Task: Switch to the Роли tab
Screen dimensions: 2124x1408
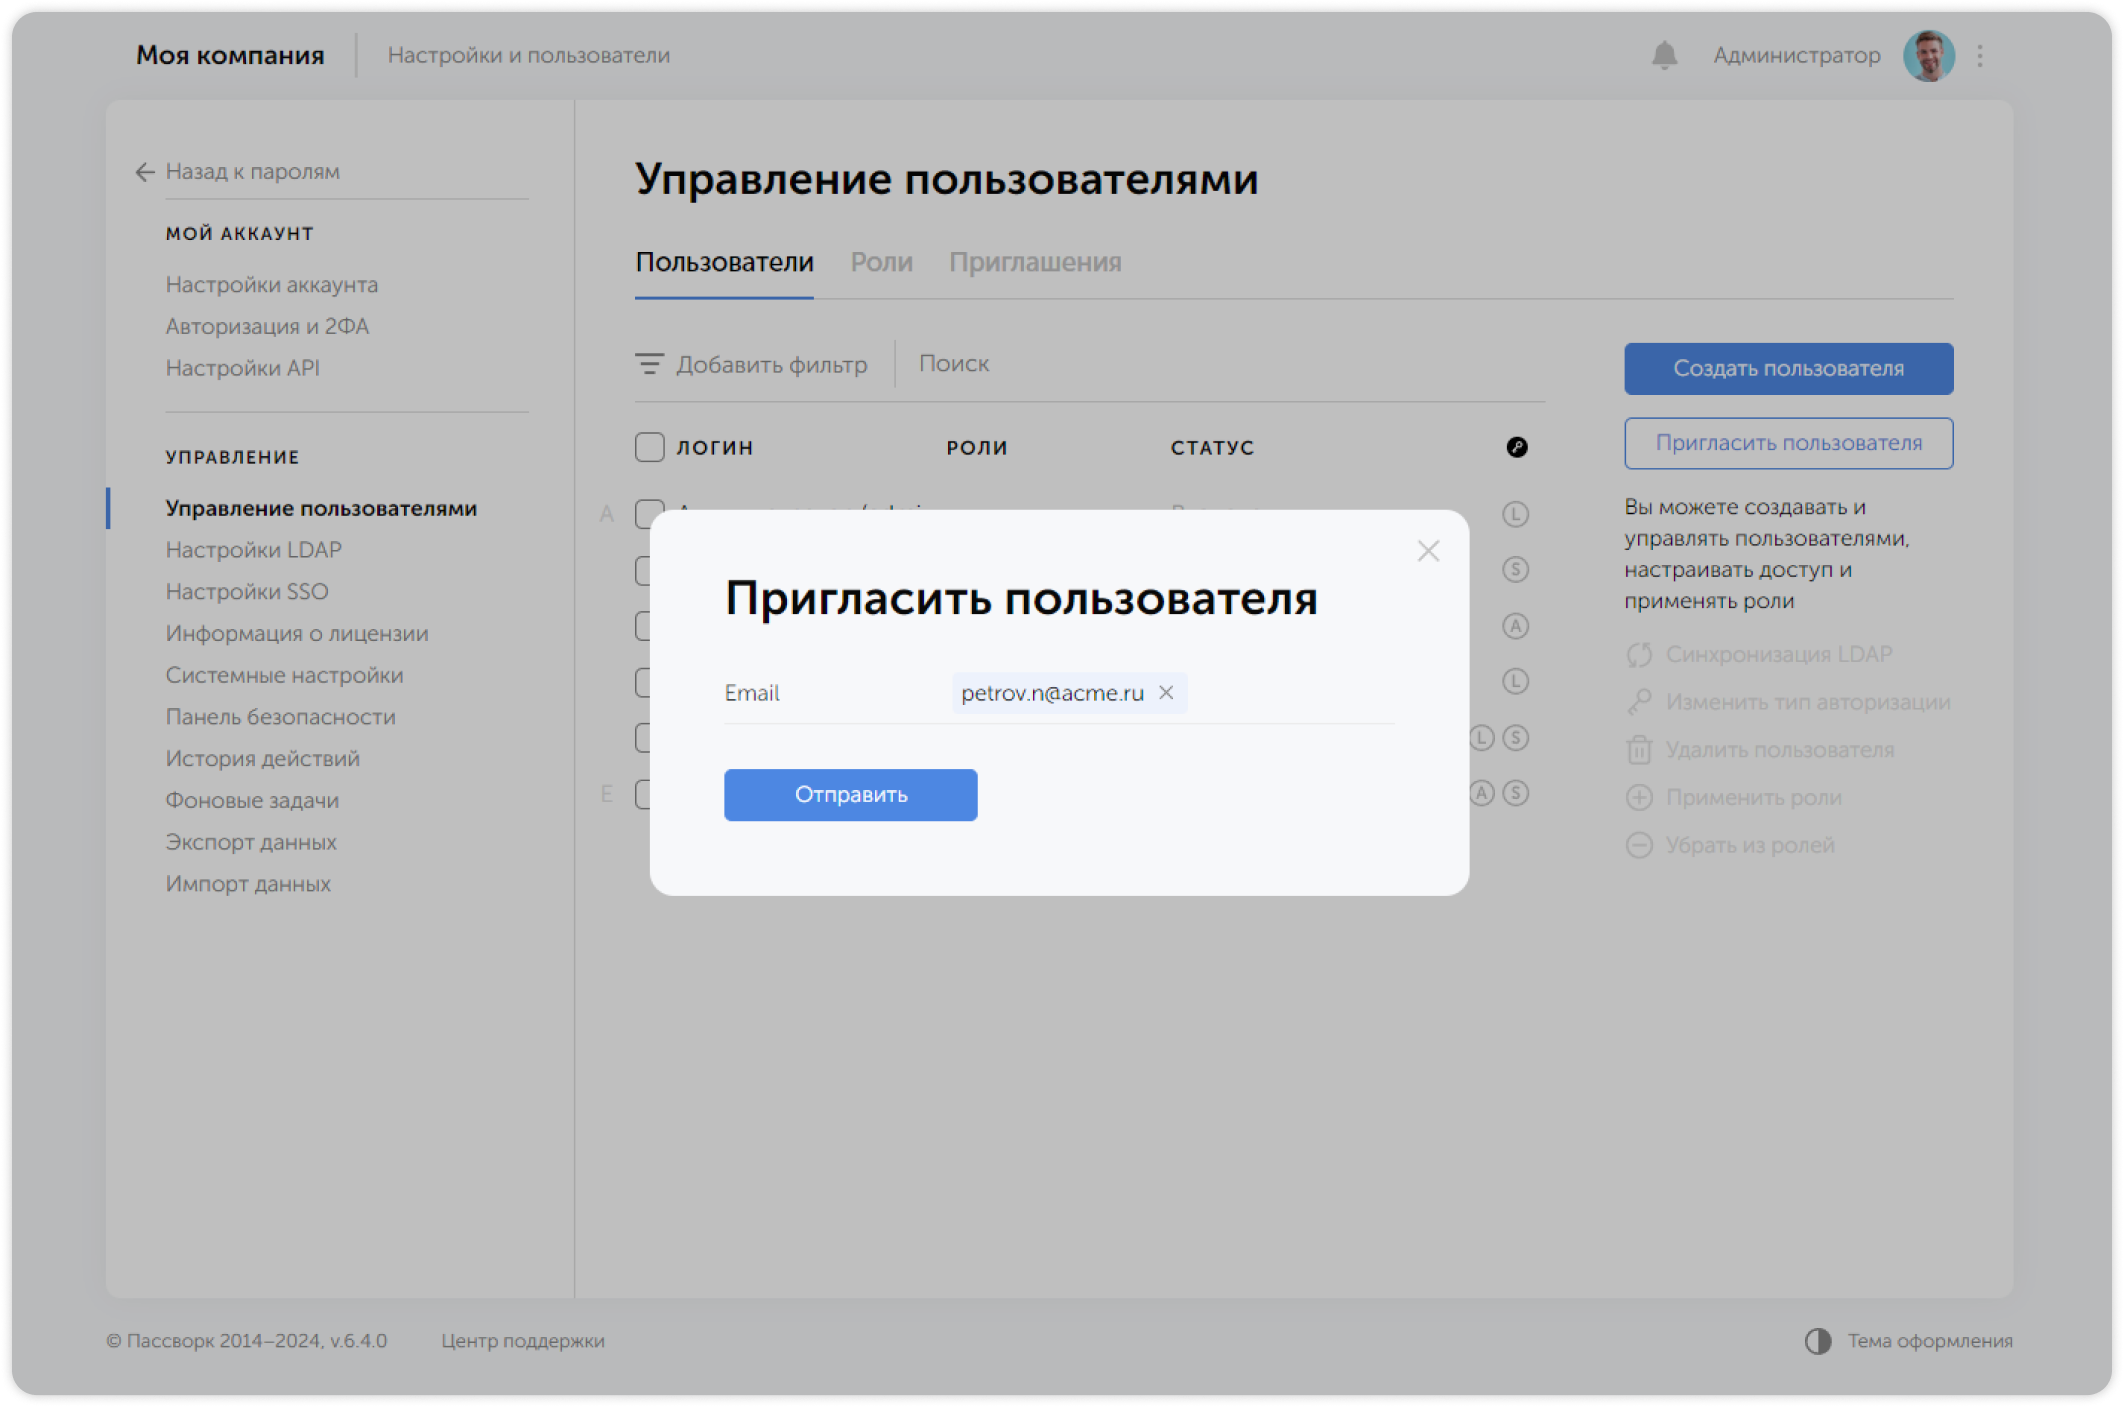Action: (882, 262)
